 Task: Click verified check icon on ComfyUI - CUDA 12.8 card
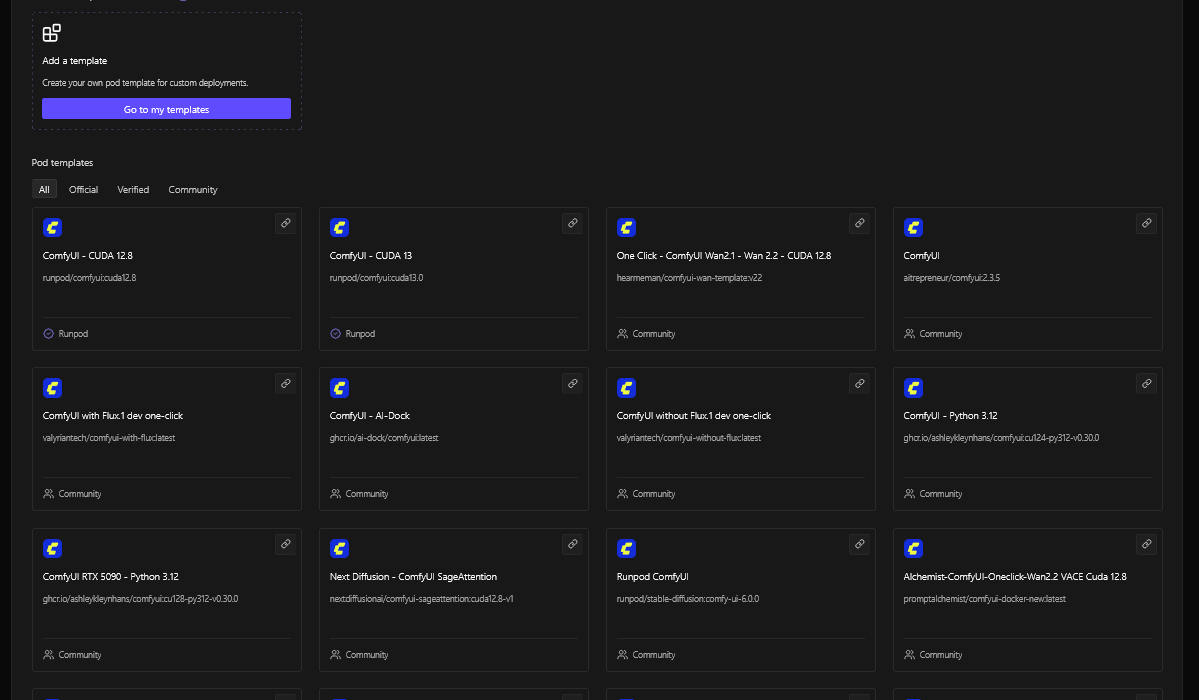coord(48,334)
